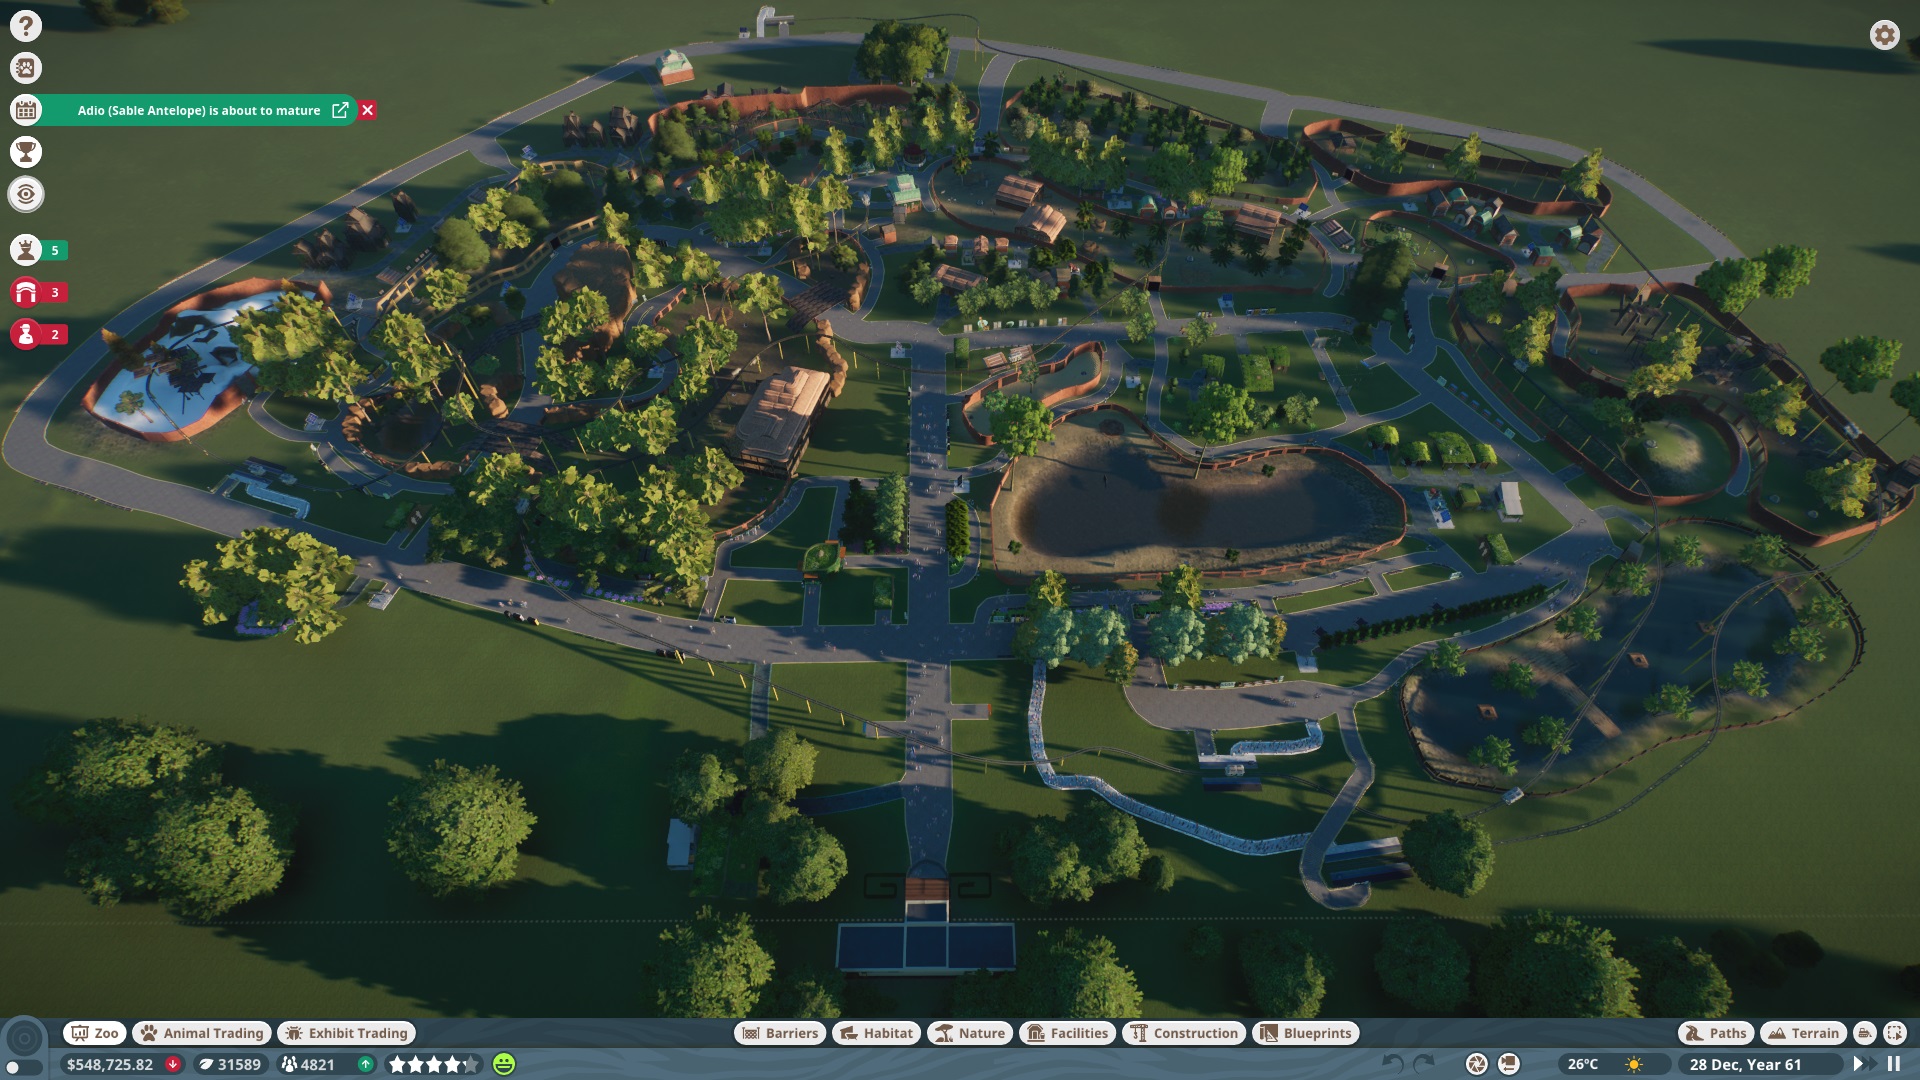Viewport: 1920px width, 1080px height.
Task: Open the Animal Trading tab
Action: click(x=202, y=1033)
